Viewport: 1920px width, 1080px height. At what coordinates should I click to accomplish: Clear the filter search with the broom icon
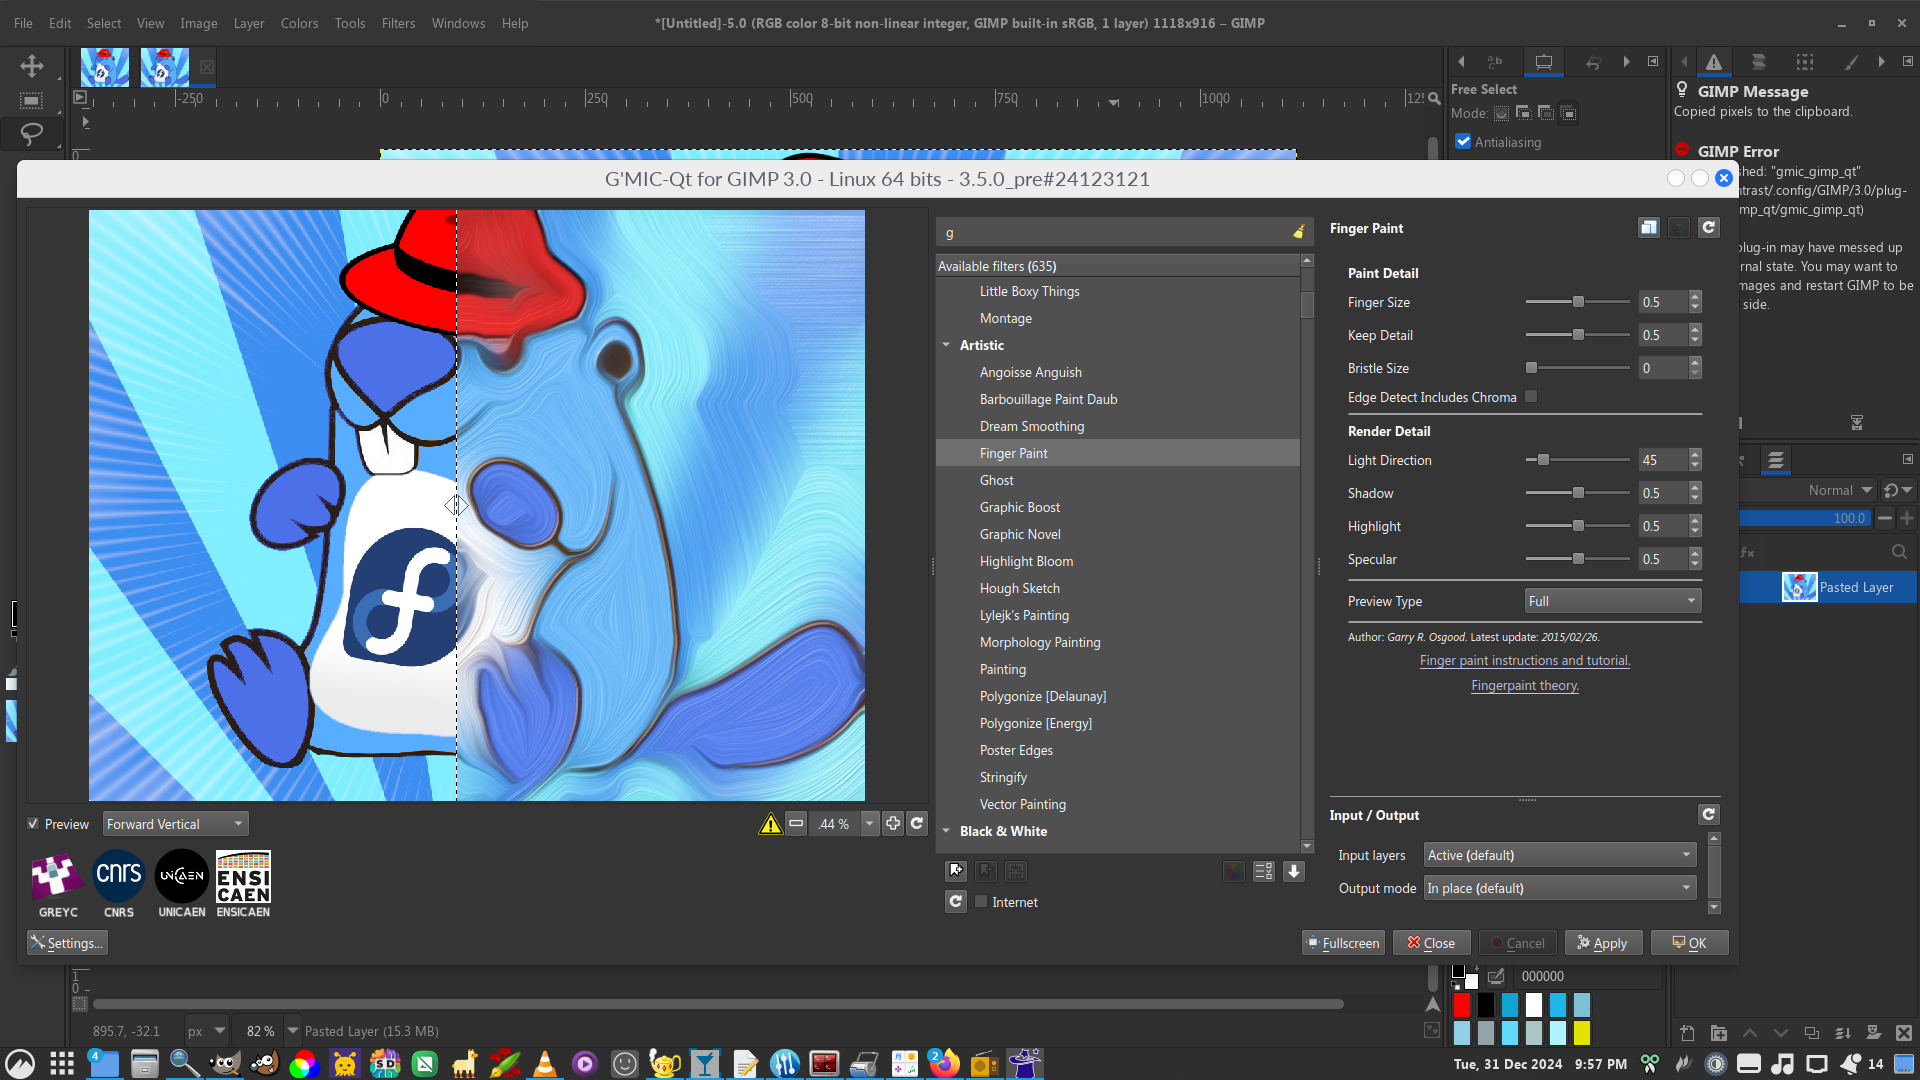[x=1299, y=232]
